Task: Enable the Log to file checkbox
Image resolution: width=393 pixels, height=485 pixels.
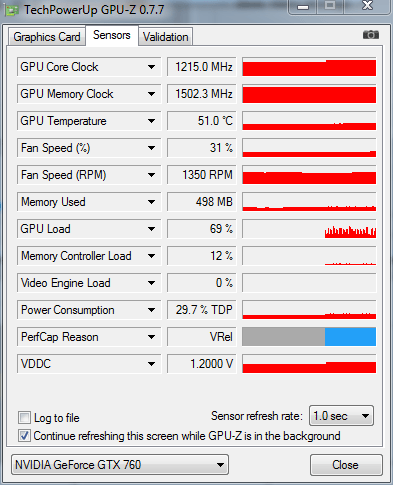Action: coord(24,417)
